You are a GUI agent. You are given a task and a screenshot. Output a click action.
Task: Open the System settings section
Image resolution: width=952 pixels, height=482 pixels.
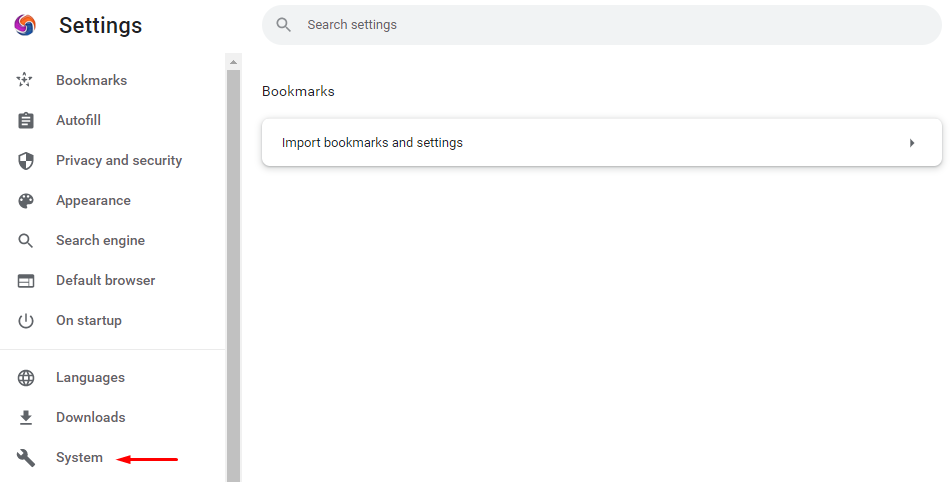coord(79,458)
